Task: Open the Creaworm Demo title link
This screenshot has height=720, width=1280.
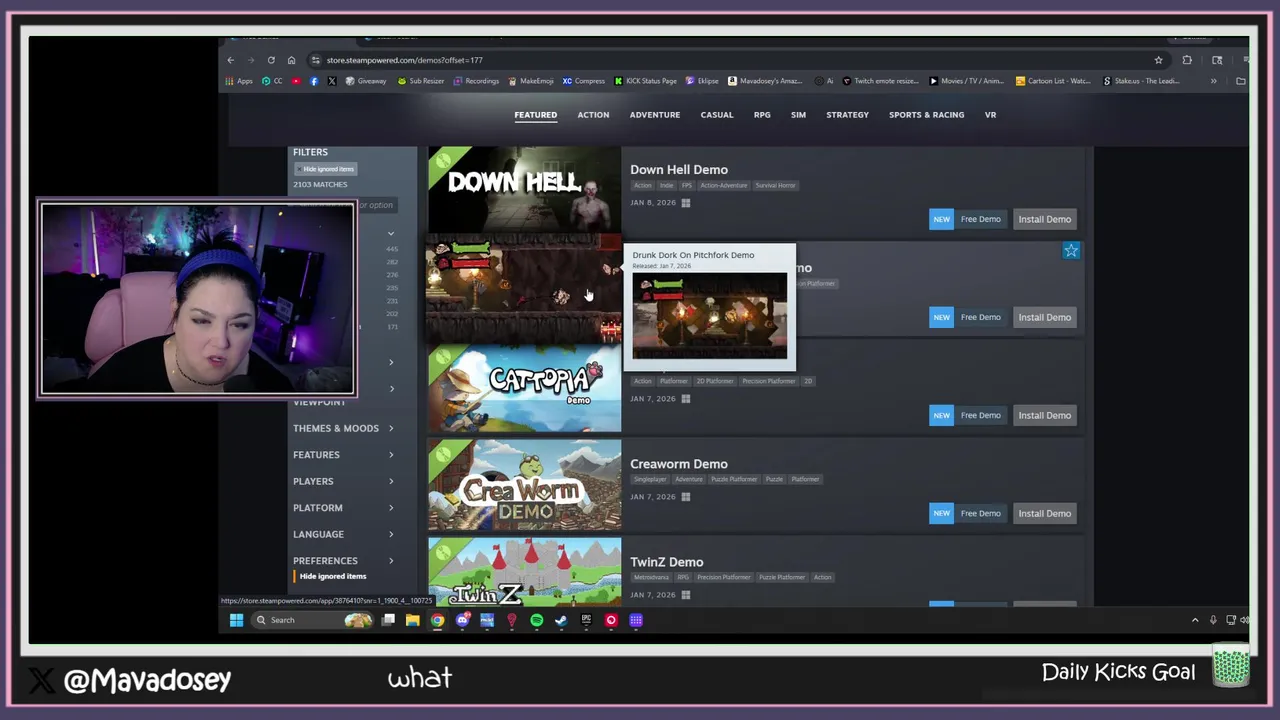Action: coord(679,464)
